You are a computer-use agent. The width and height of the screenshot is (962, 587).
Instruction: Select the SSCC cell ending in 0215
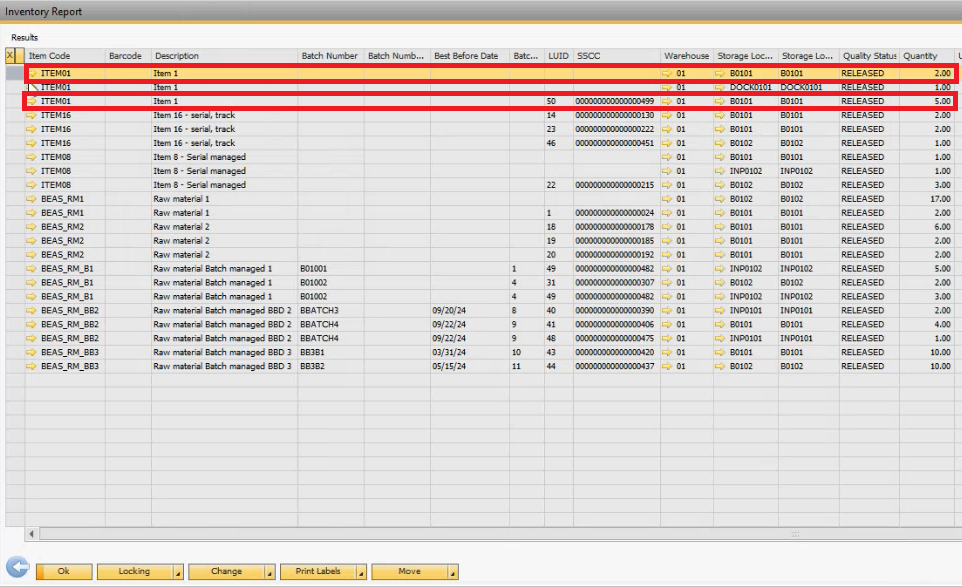pyautogui.click(x=615, y=185)
